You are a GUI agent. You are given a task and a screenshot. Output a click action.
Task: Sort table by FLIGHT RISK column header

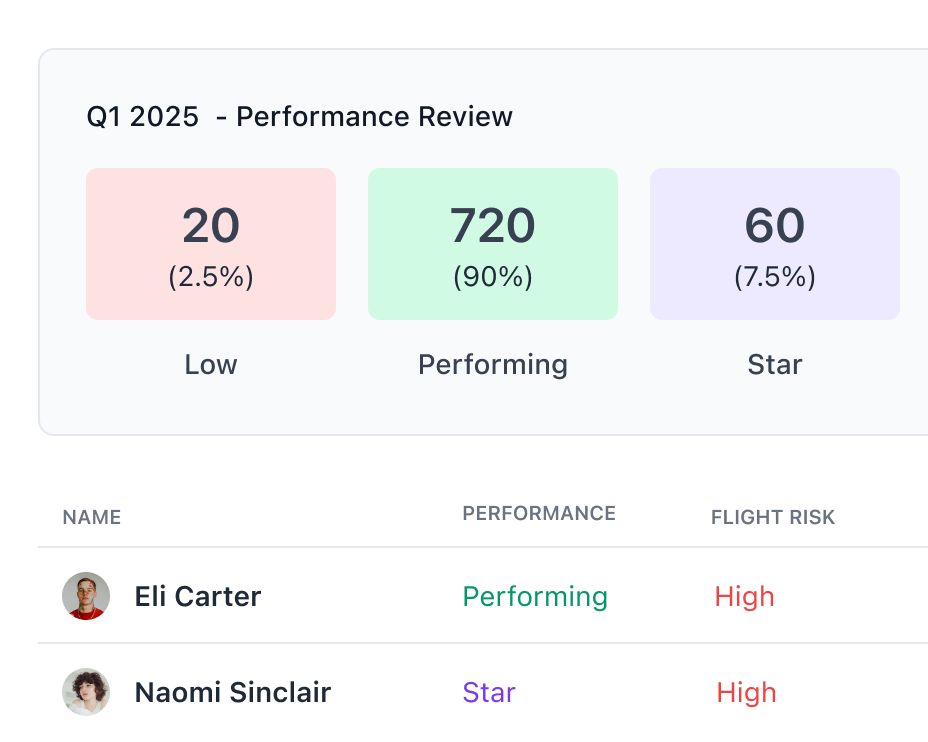tap(773, 517)
